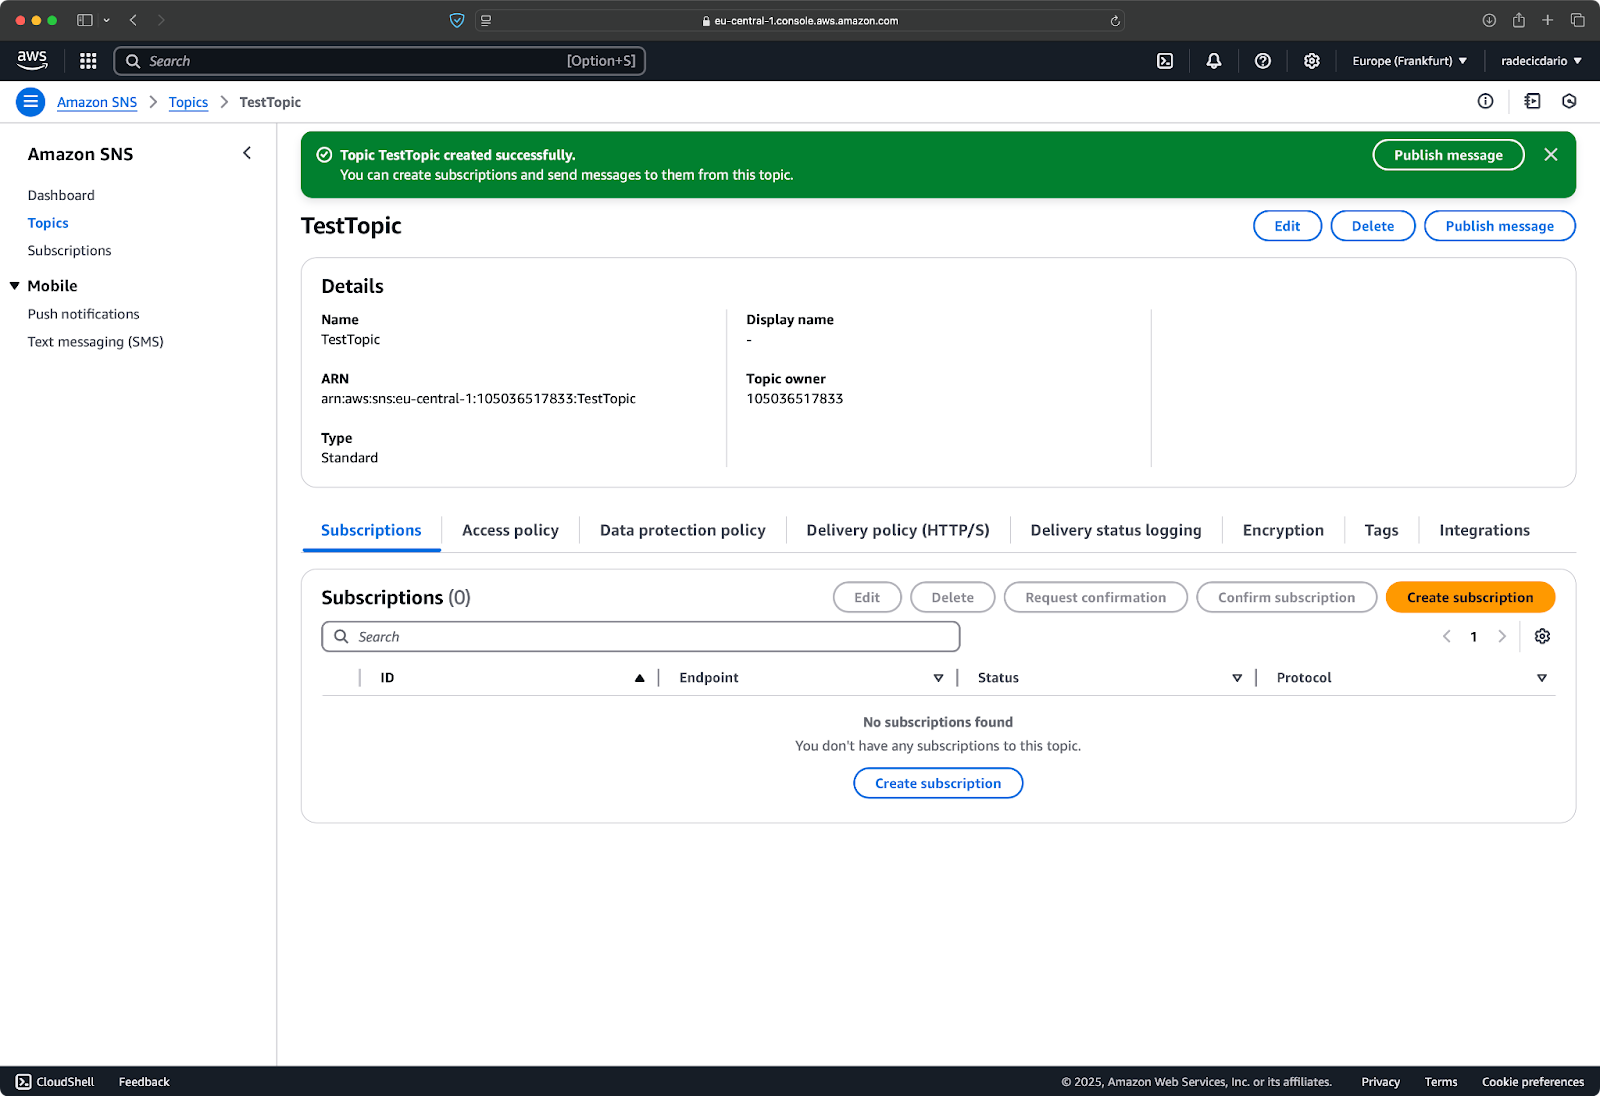Open Safari sidebar dropdown chevron
Viewport: 1600px width, 1096px height.
pos(107,20)
